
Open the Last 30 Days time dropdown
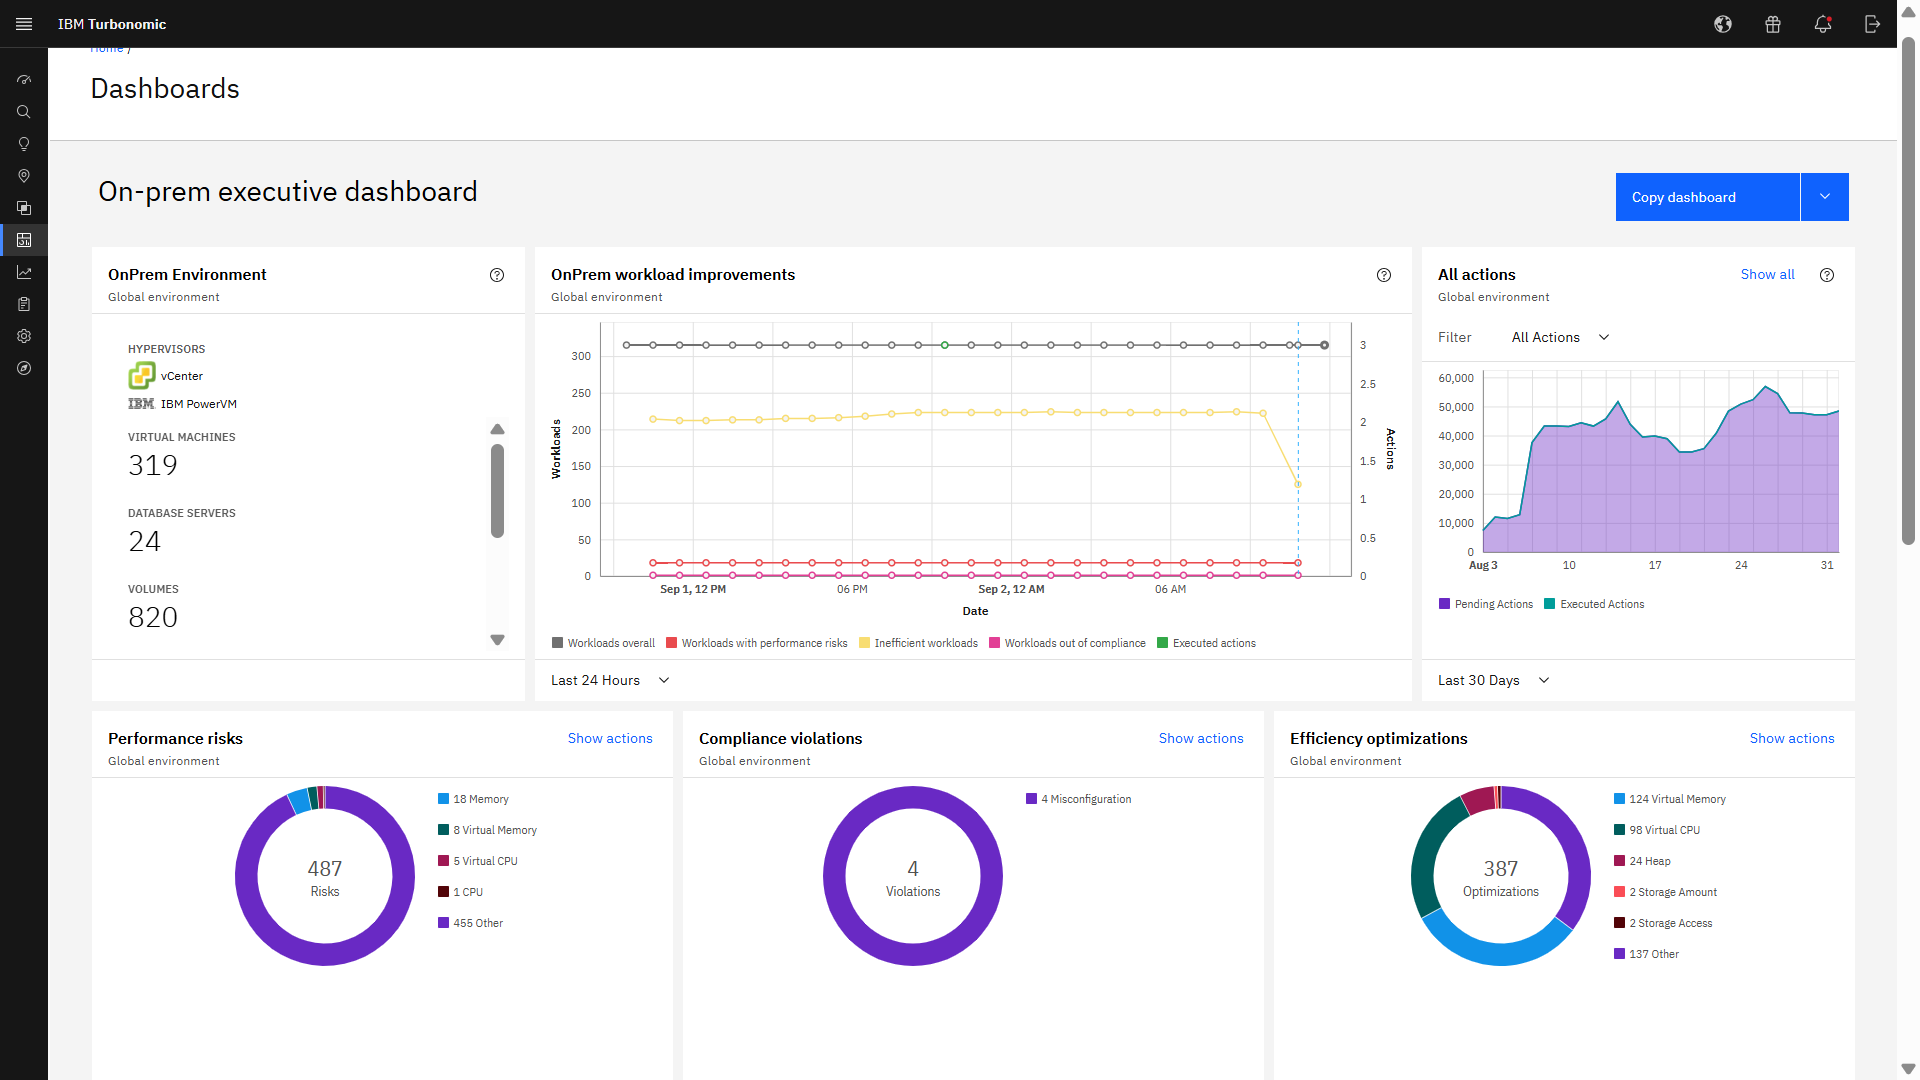click(1493, 680)
